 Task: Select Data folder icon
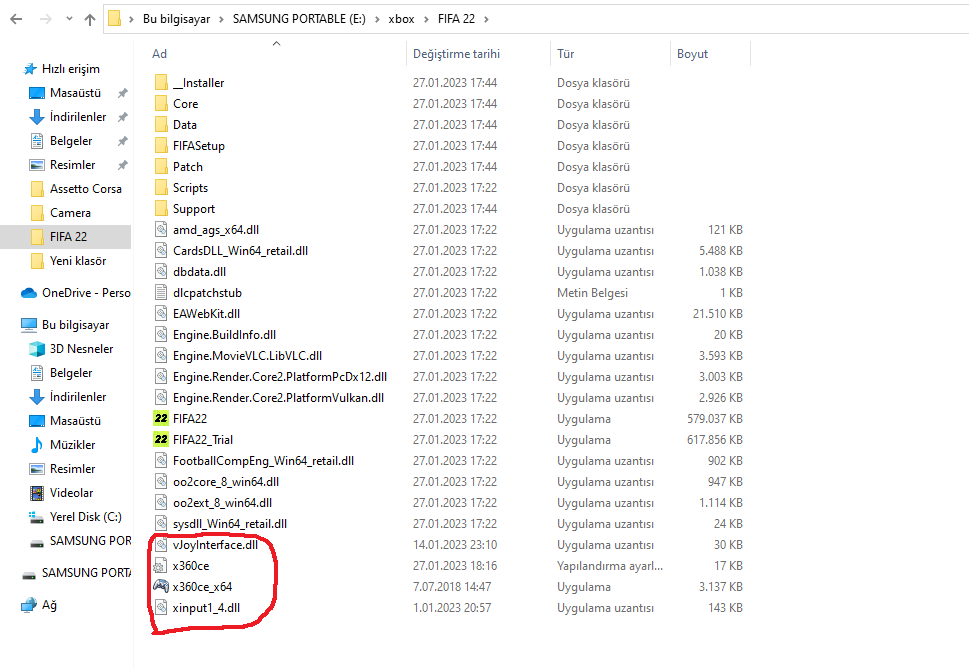[161, 124]
